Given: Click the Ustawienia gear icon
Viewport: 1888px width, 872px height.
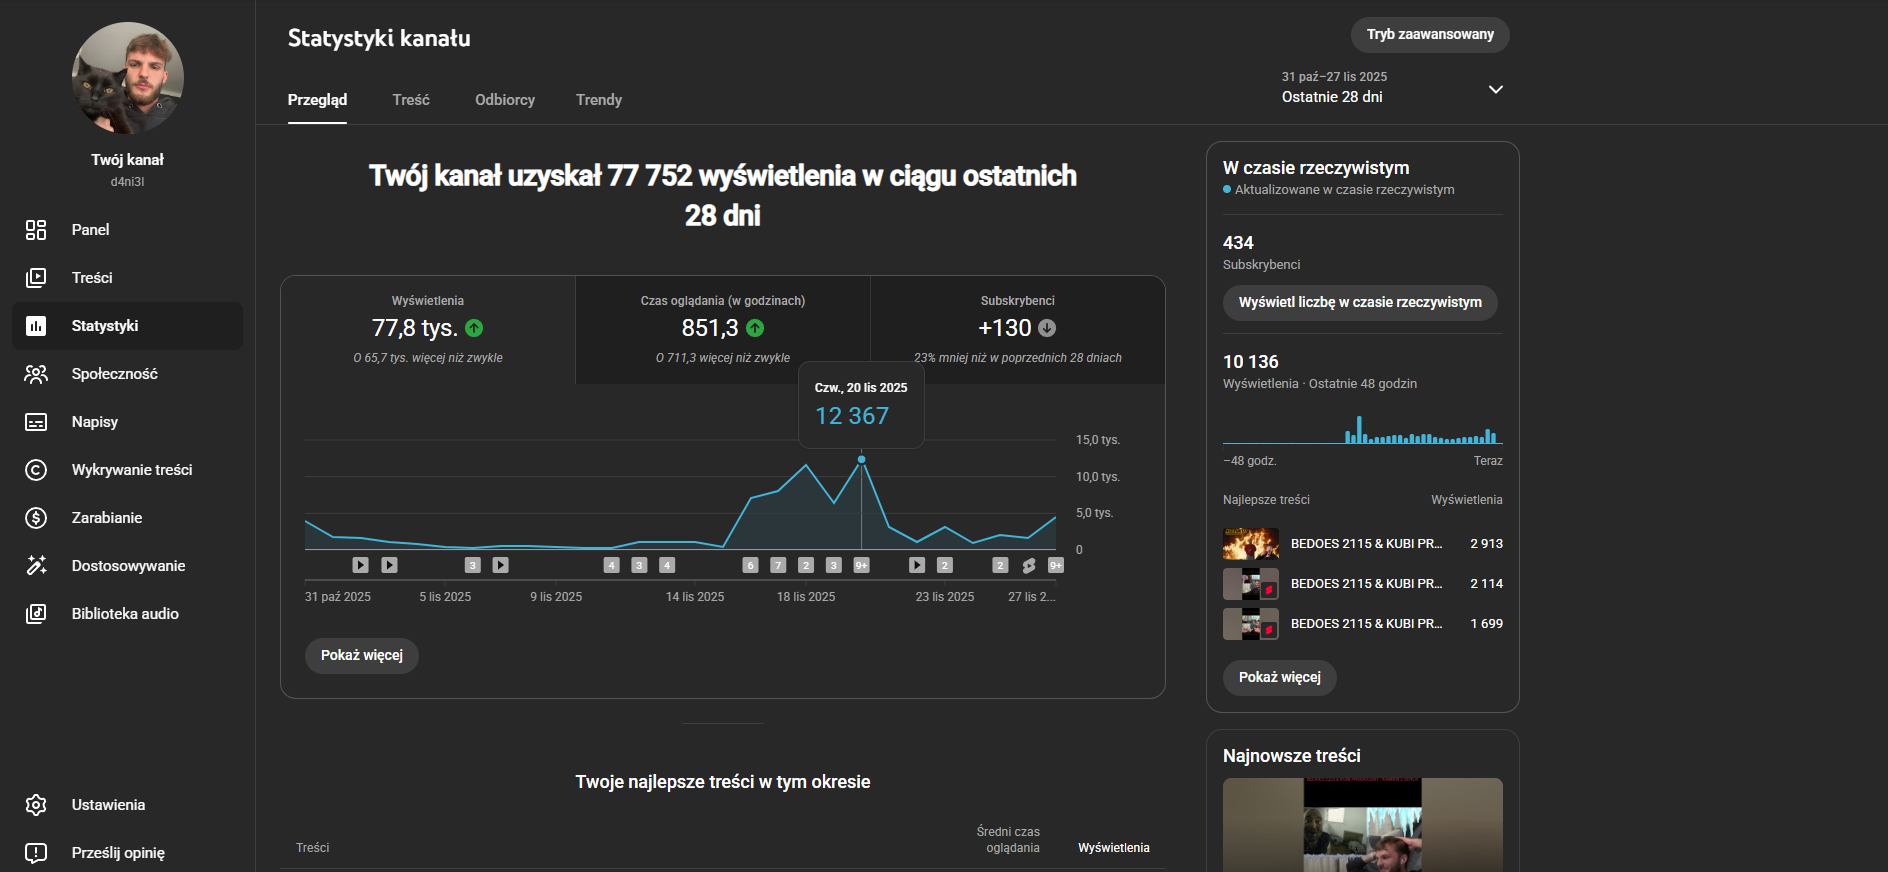Looking at the screenshot, I should 36,805.
